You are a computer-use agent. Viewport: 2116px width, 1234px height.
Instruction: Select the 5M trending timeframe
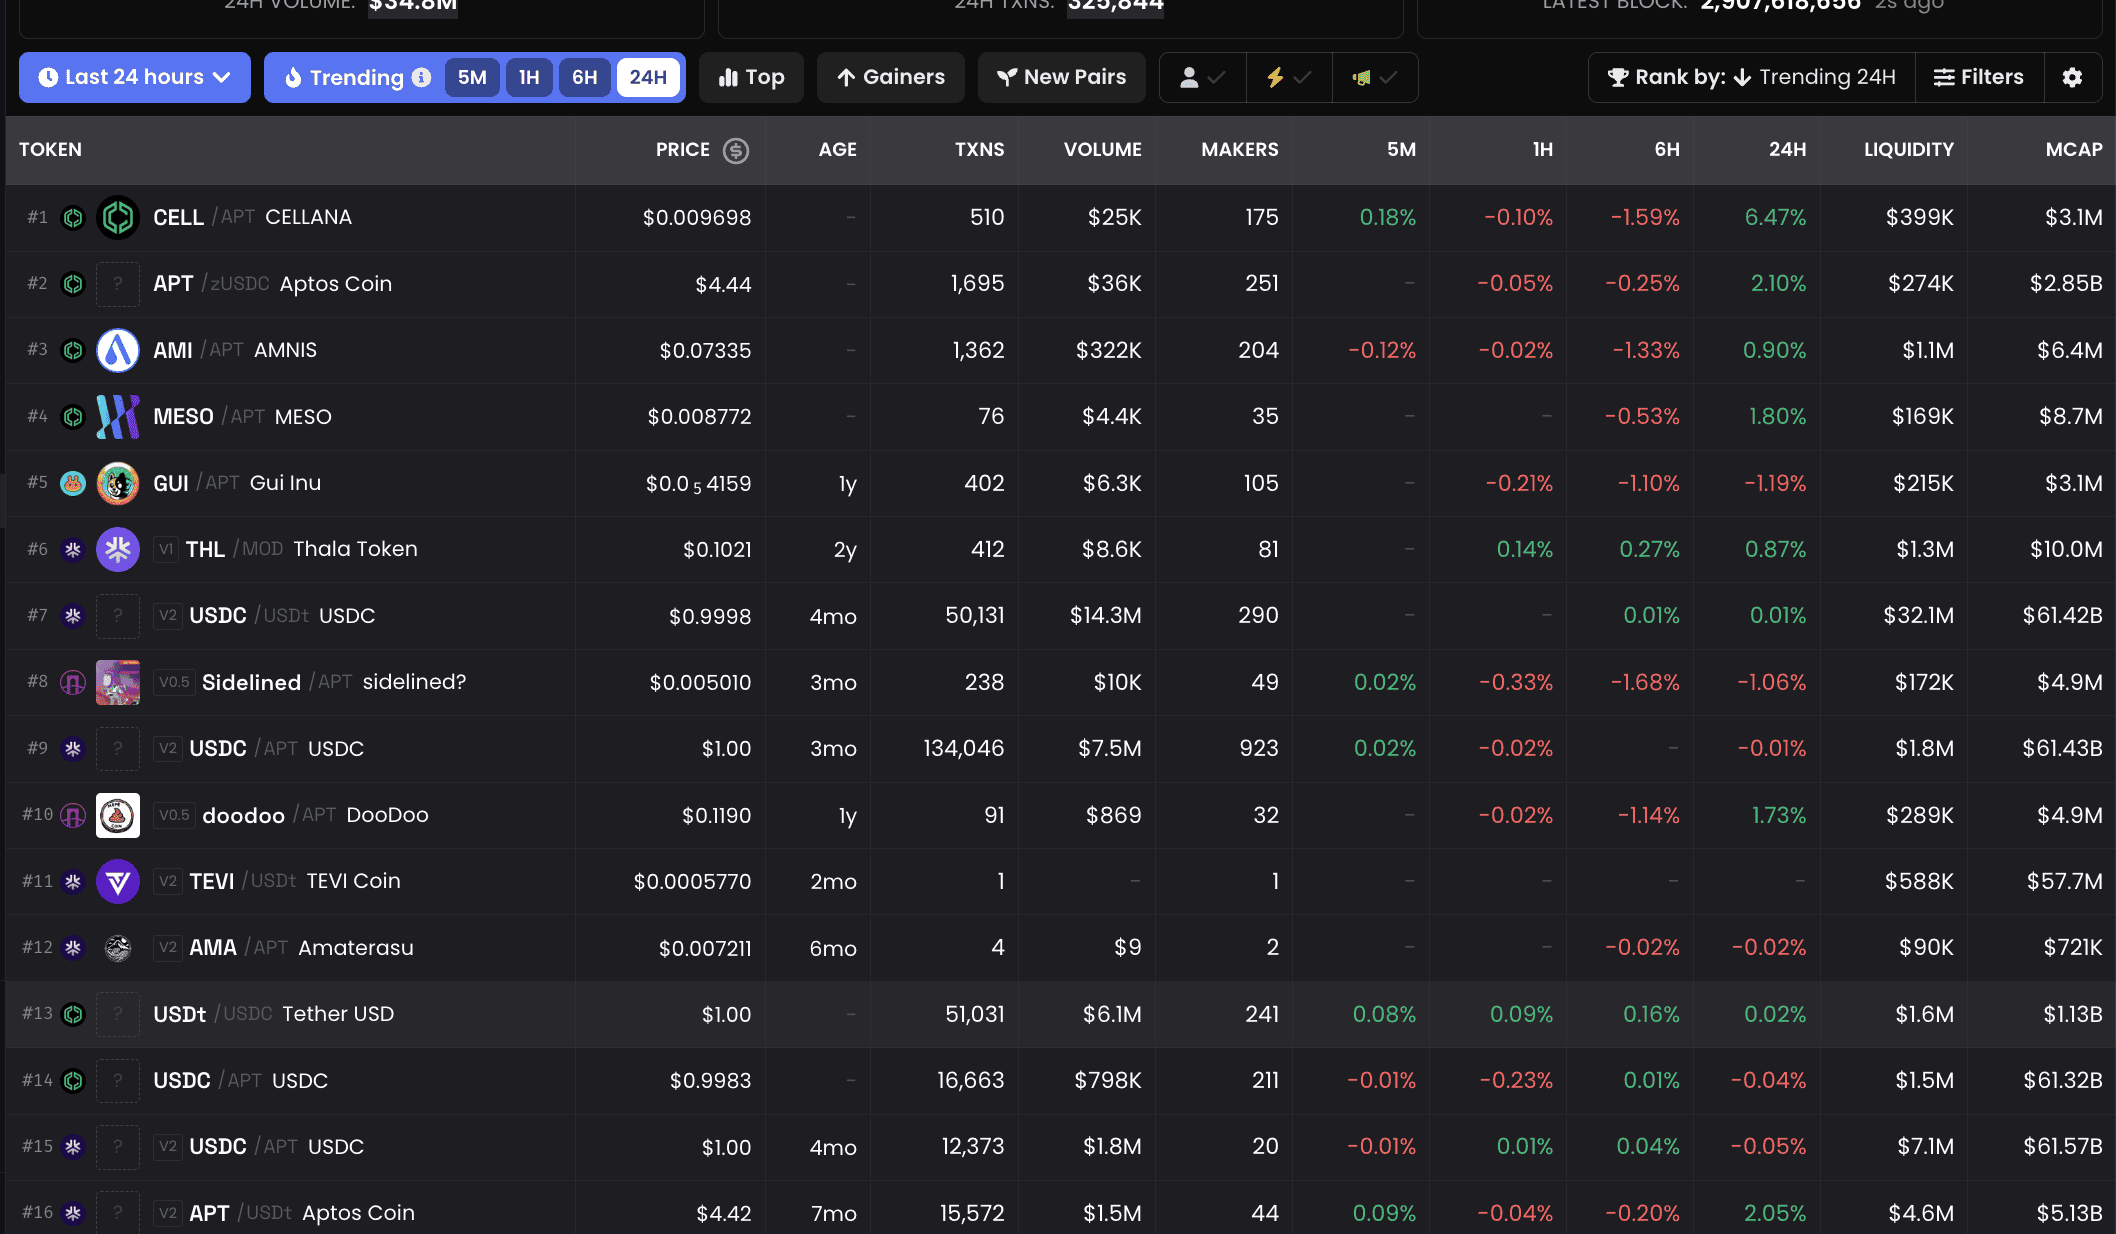coord(472,77)
